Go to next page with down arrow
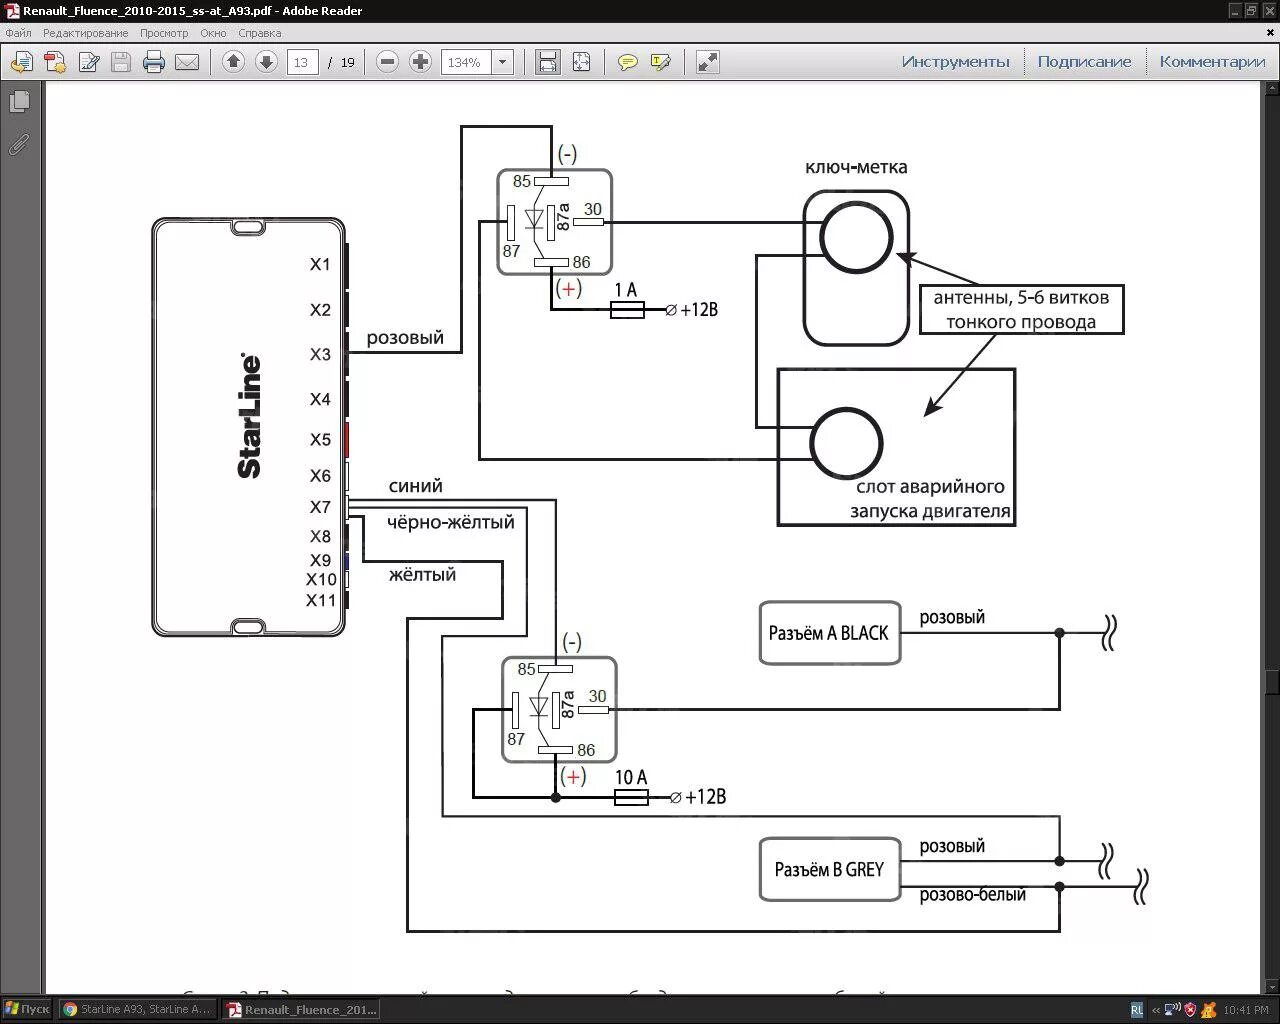Viewport: 1280px width, 1024px height. pos(266,62)
